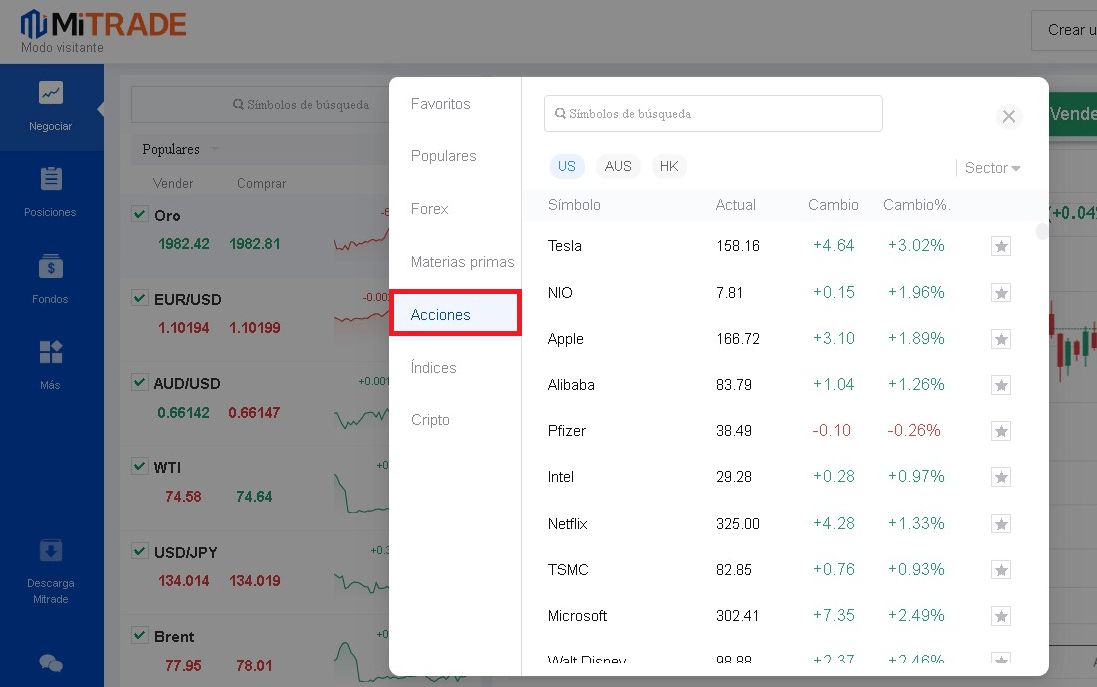Click WTI buy price 74.64
This screenshot has width=1097, height=687.
click(x=254, y=497)
